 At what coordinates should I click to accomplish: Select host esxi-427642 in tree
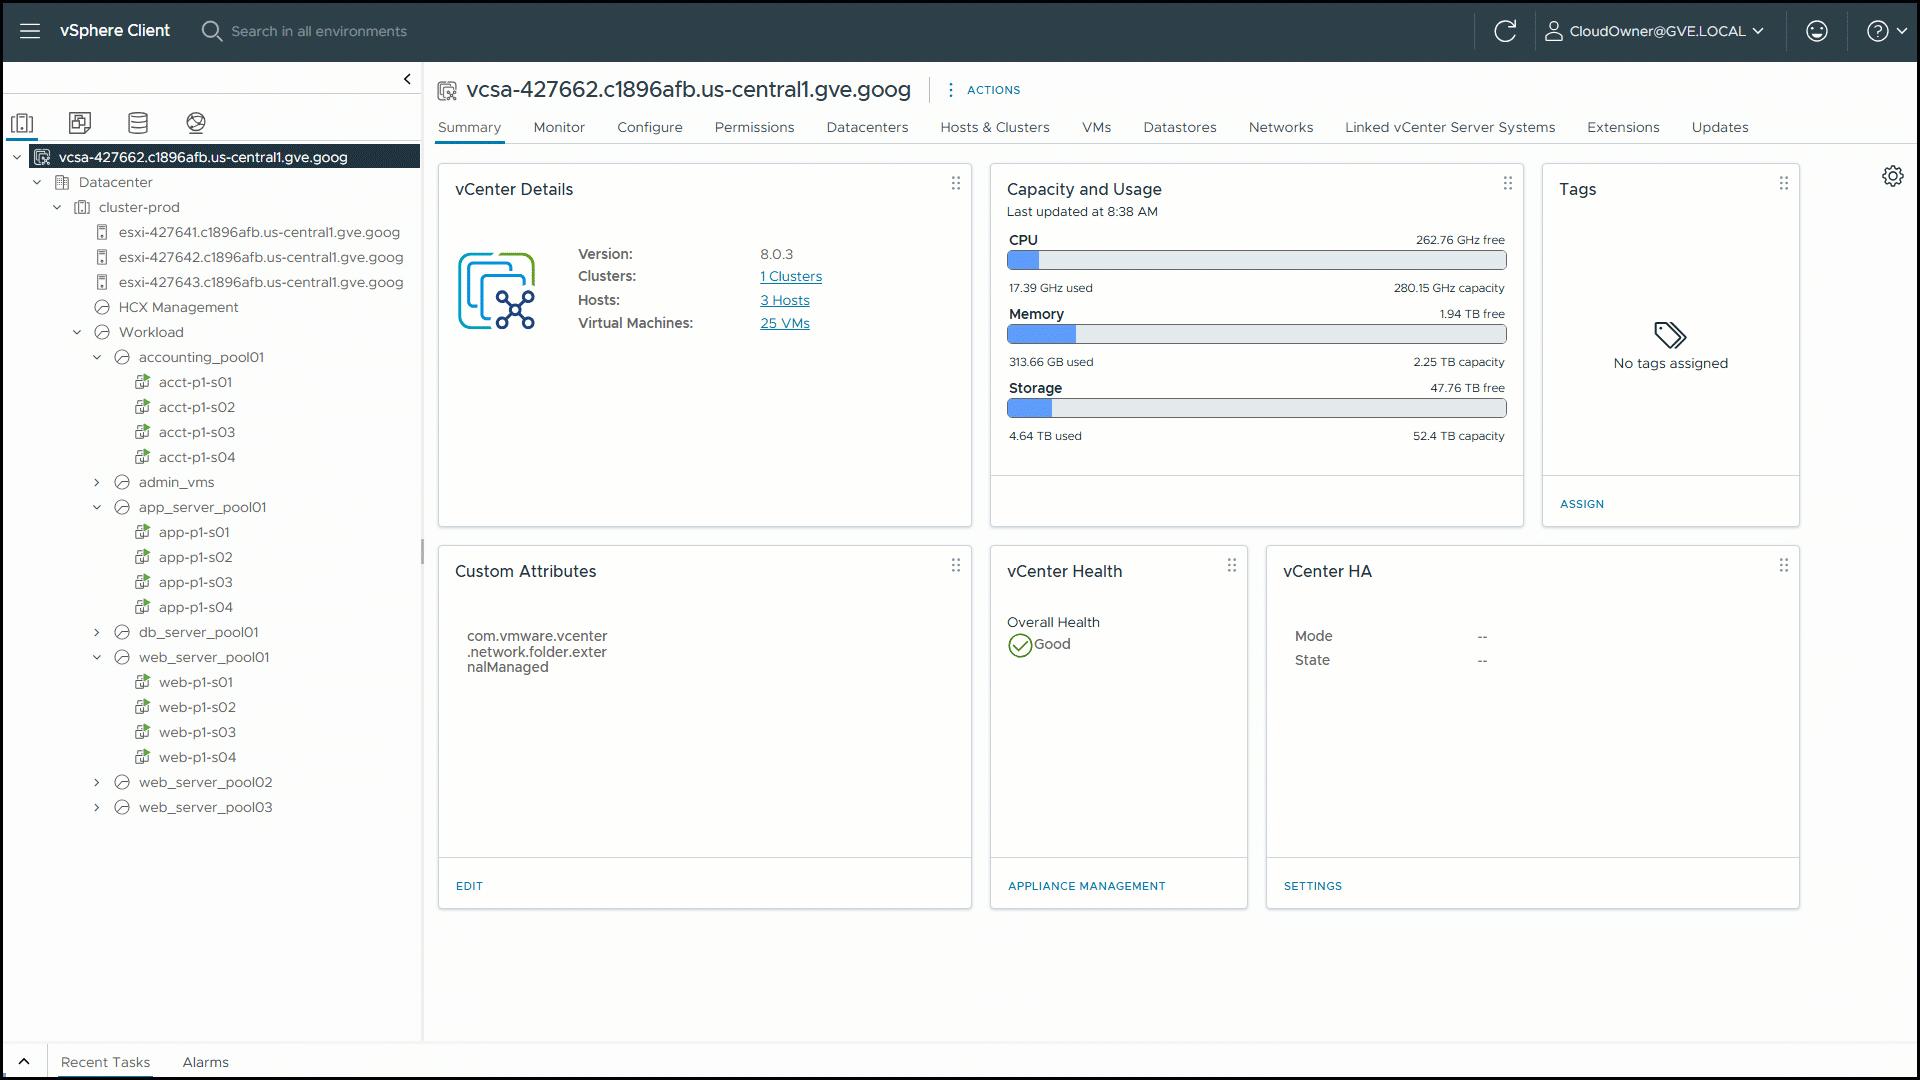click(x=261, y=257)
